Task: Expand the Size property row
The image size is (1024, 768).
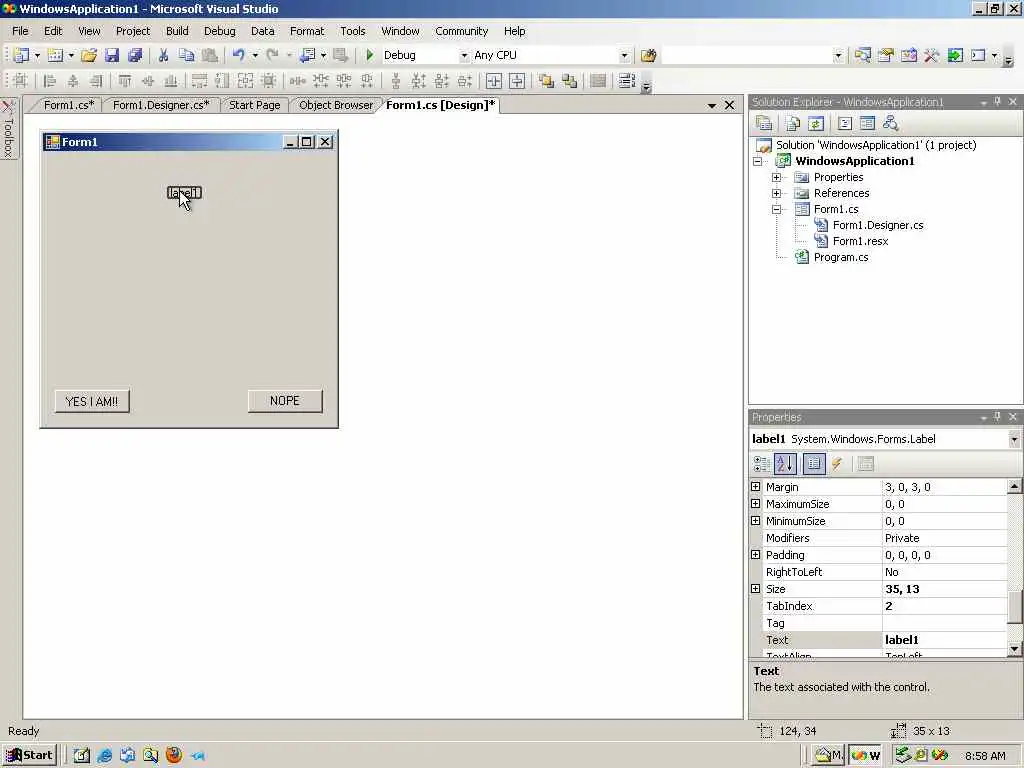Action: (756, 588)
